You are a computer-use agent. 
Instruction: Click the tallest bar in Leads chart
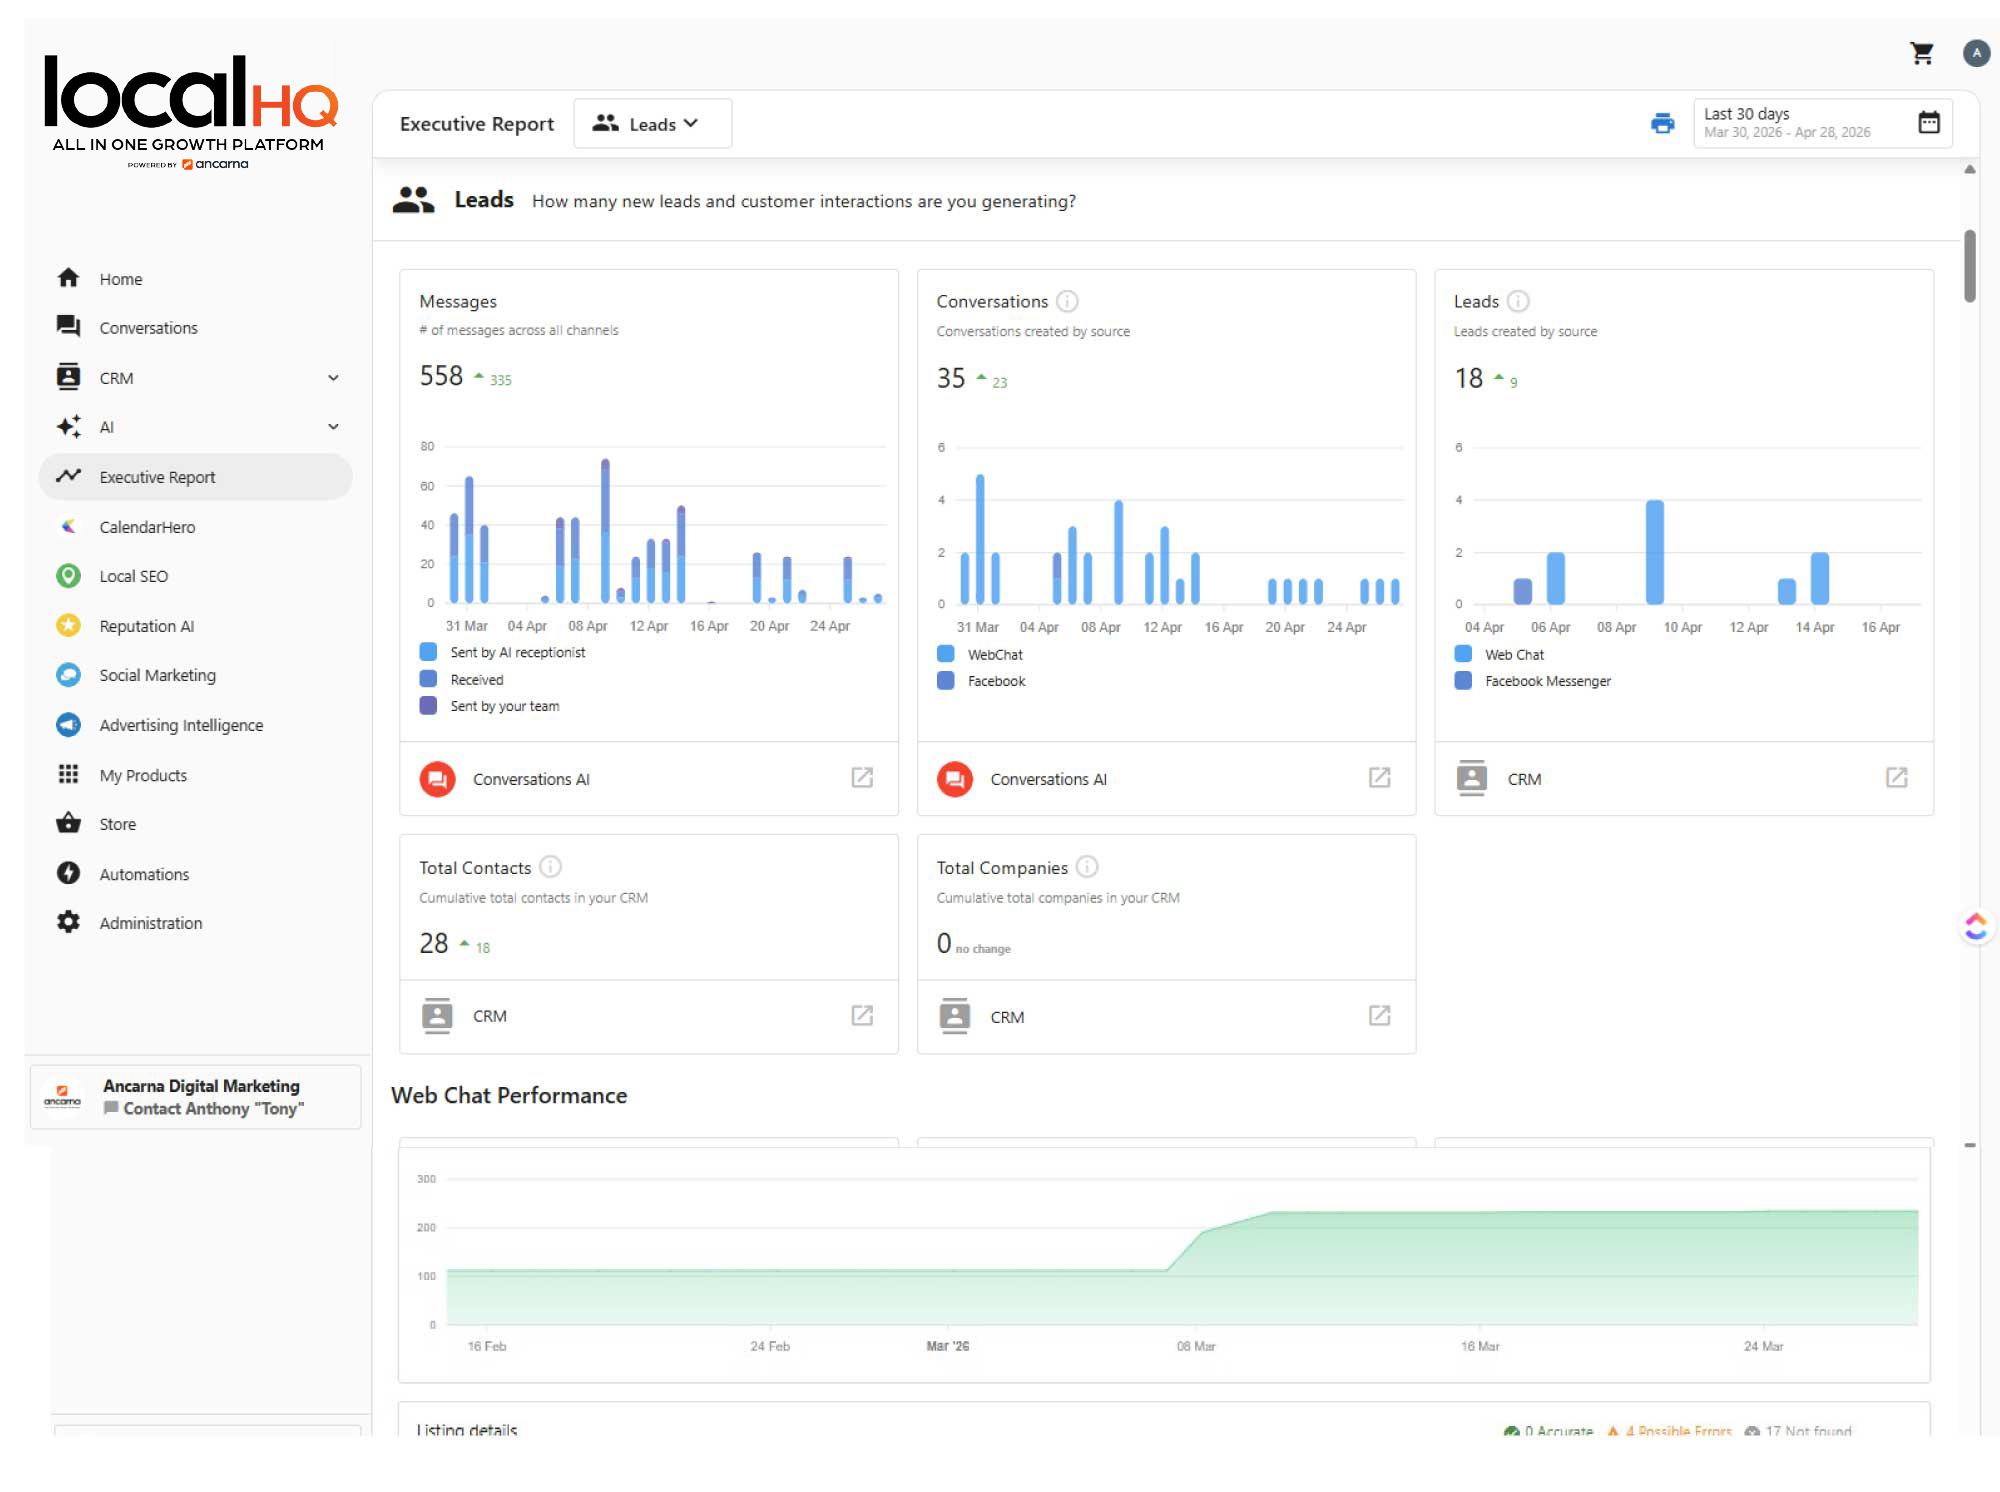1654,552
